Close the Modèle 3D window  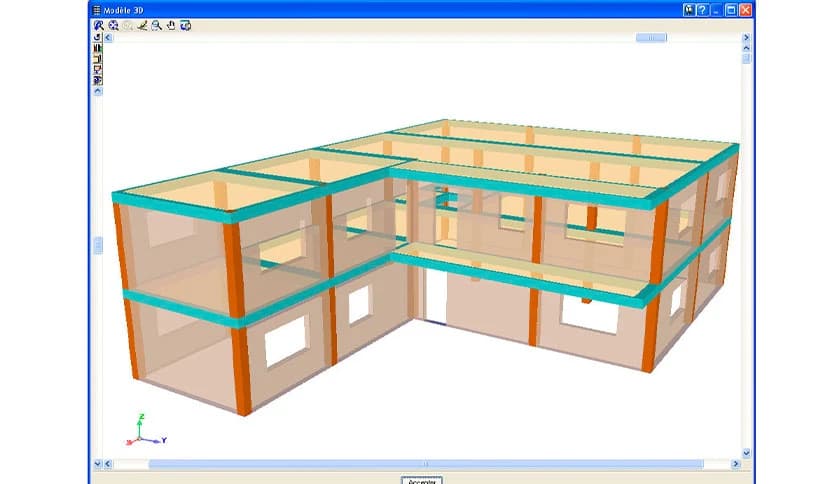click(x=745, y=10)
